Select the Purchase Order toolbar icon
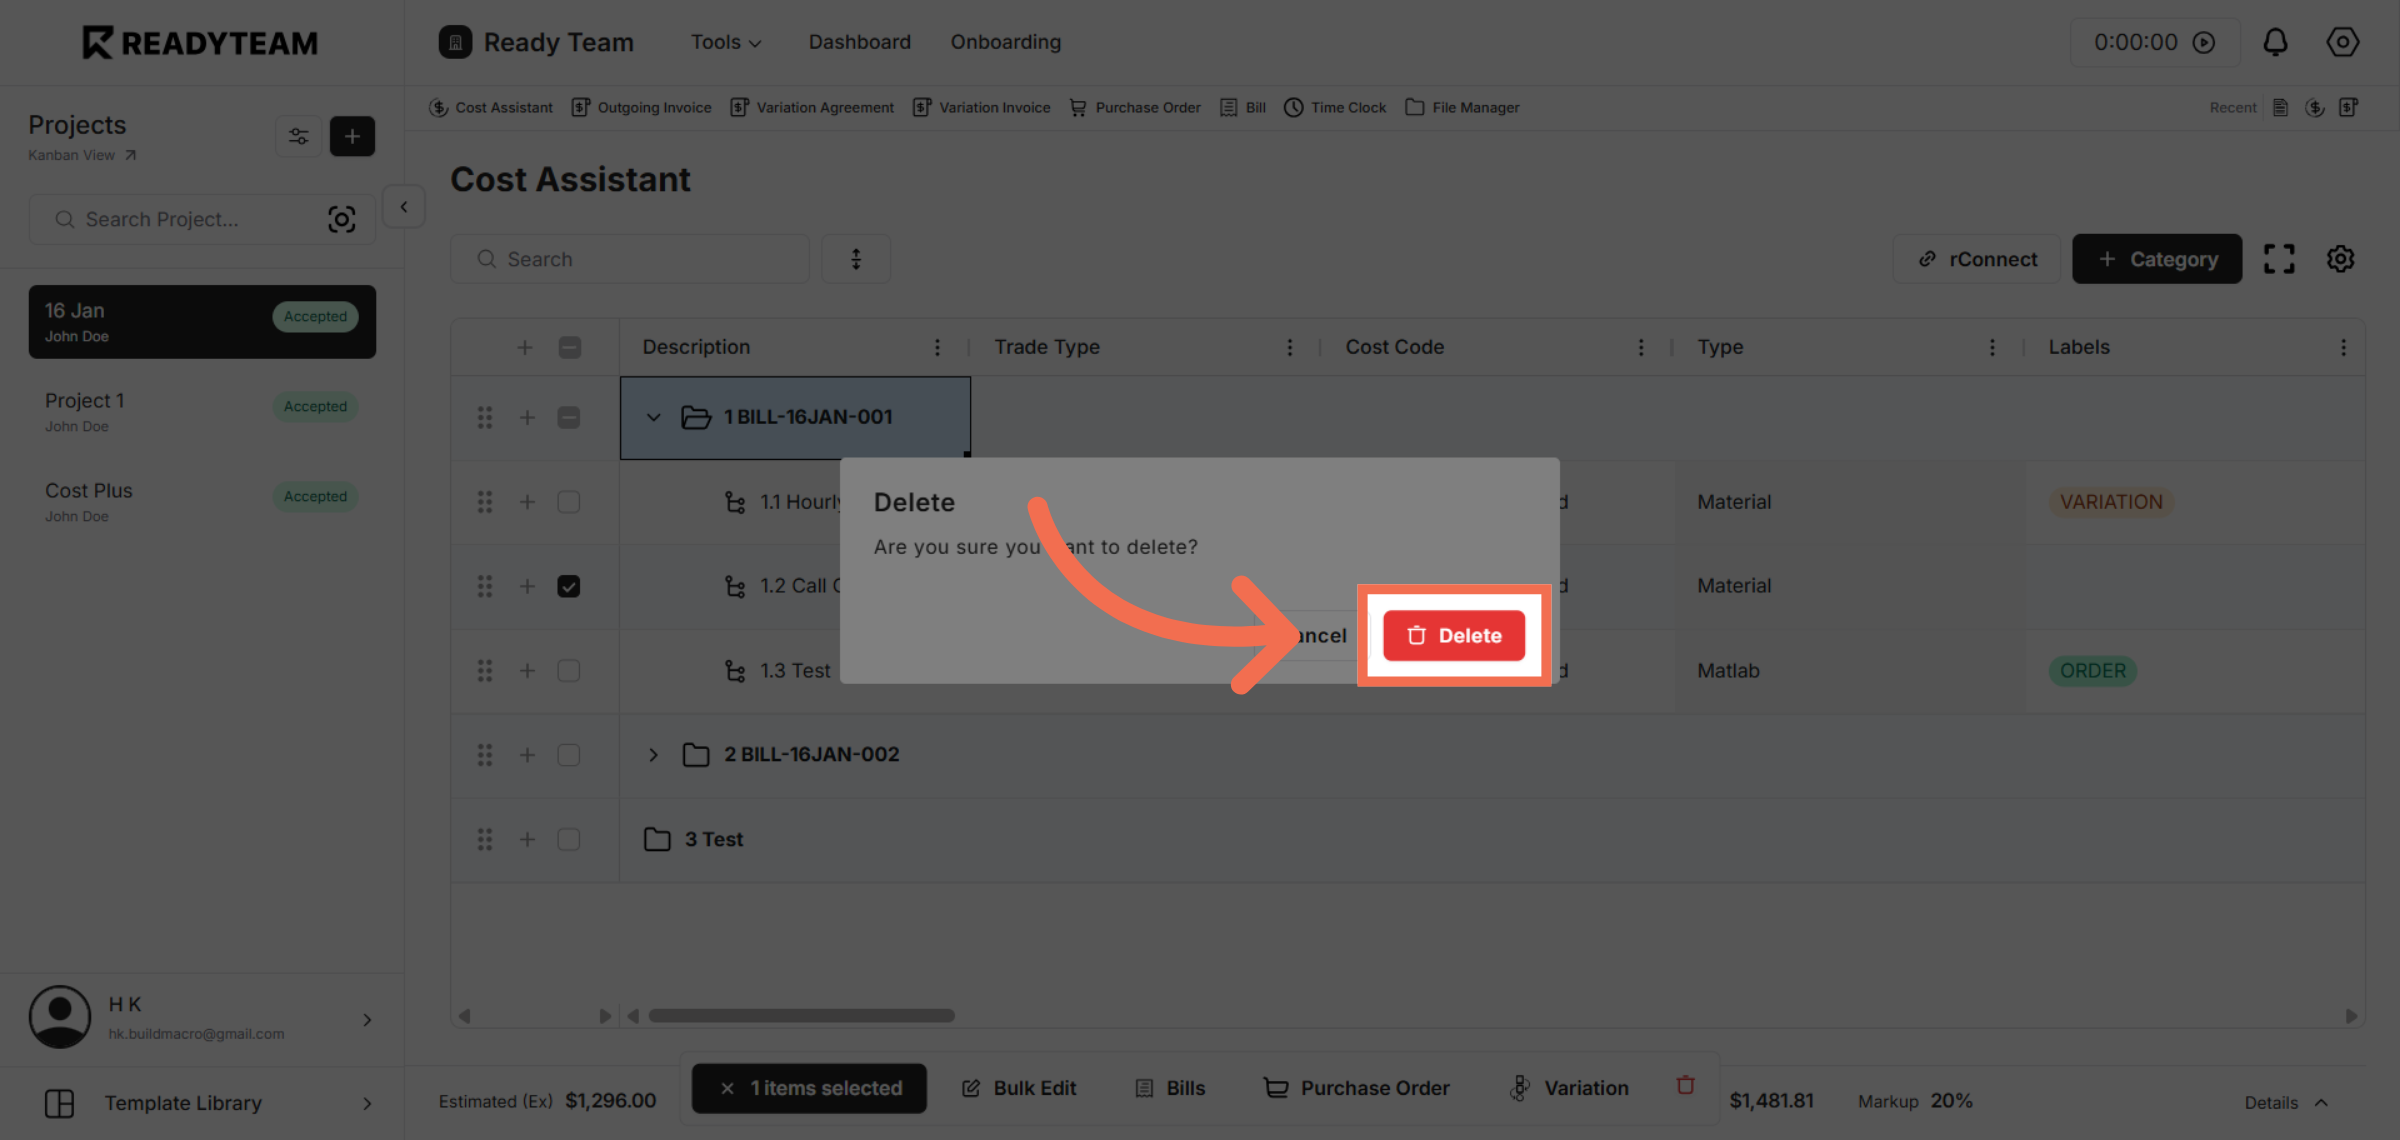The width and height of the screenshot is (2400, 1140). [1135, 107]
